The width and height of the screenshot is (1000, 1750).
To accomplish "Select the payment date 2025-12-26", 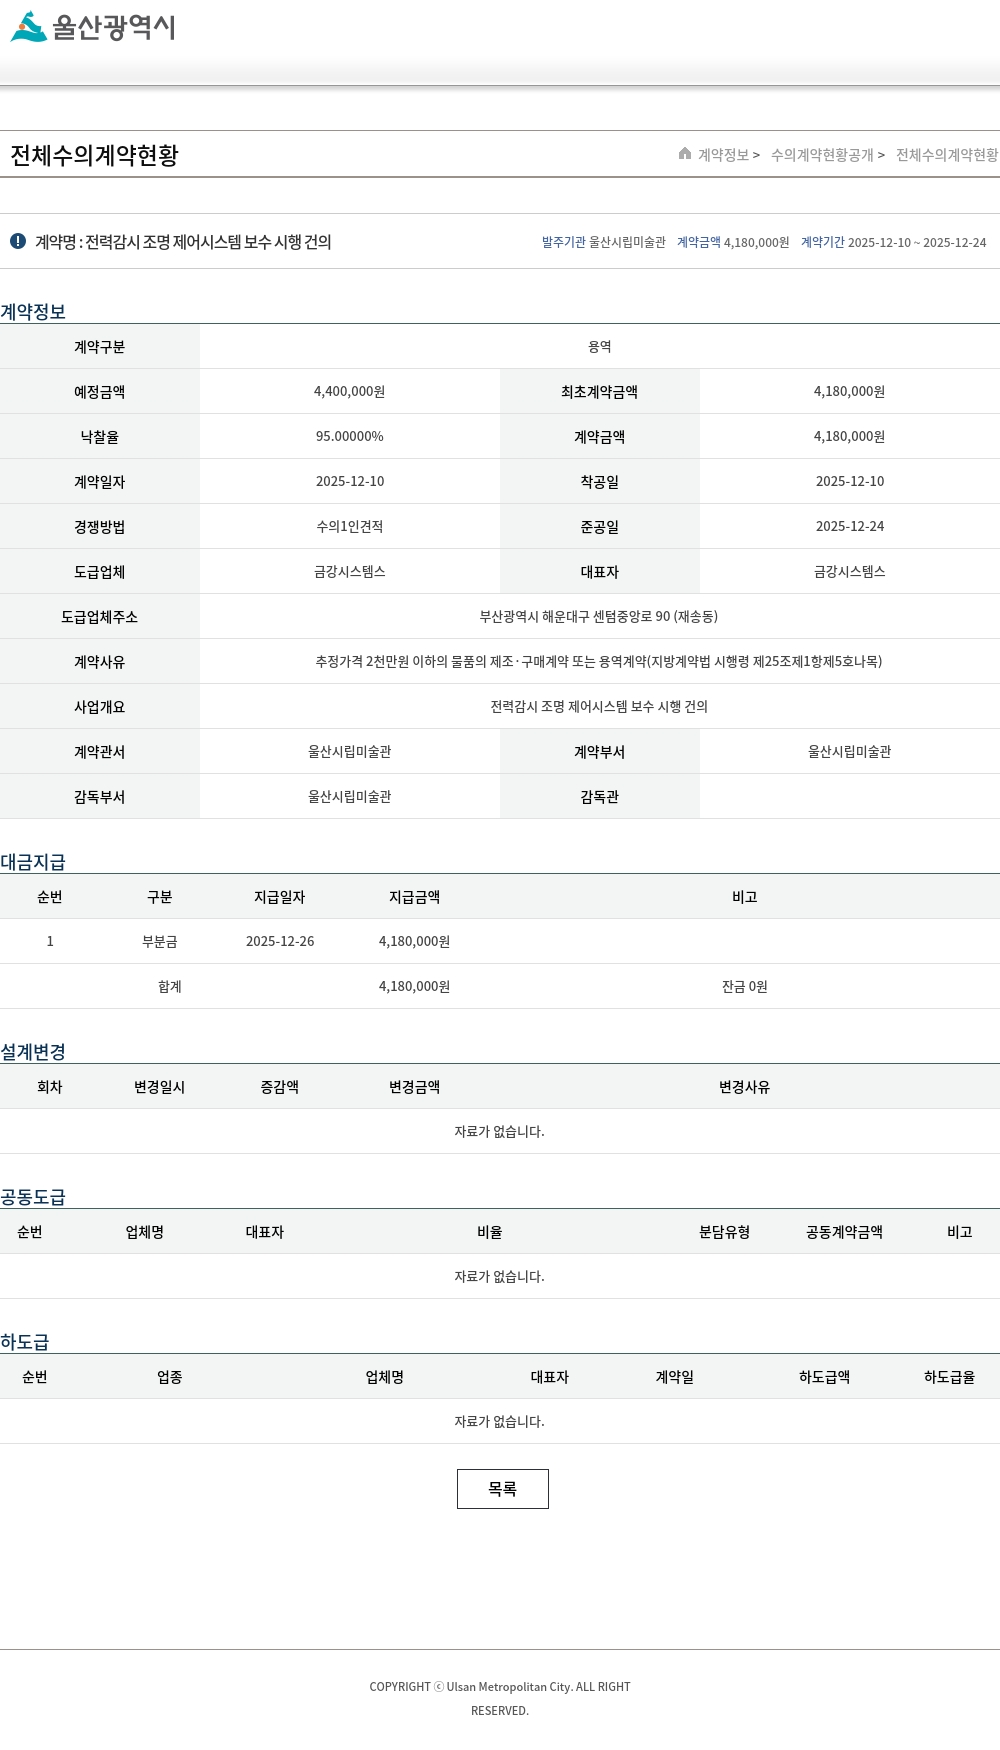I will (x=280, y=941).
